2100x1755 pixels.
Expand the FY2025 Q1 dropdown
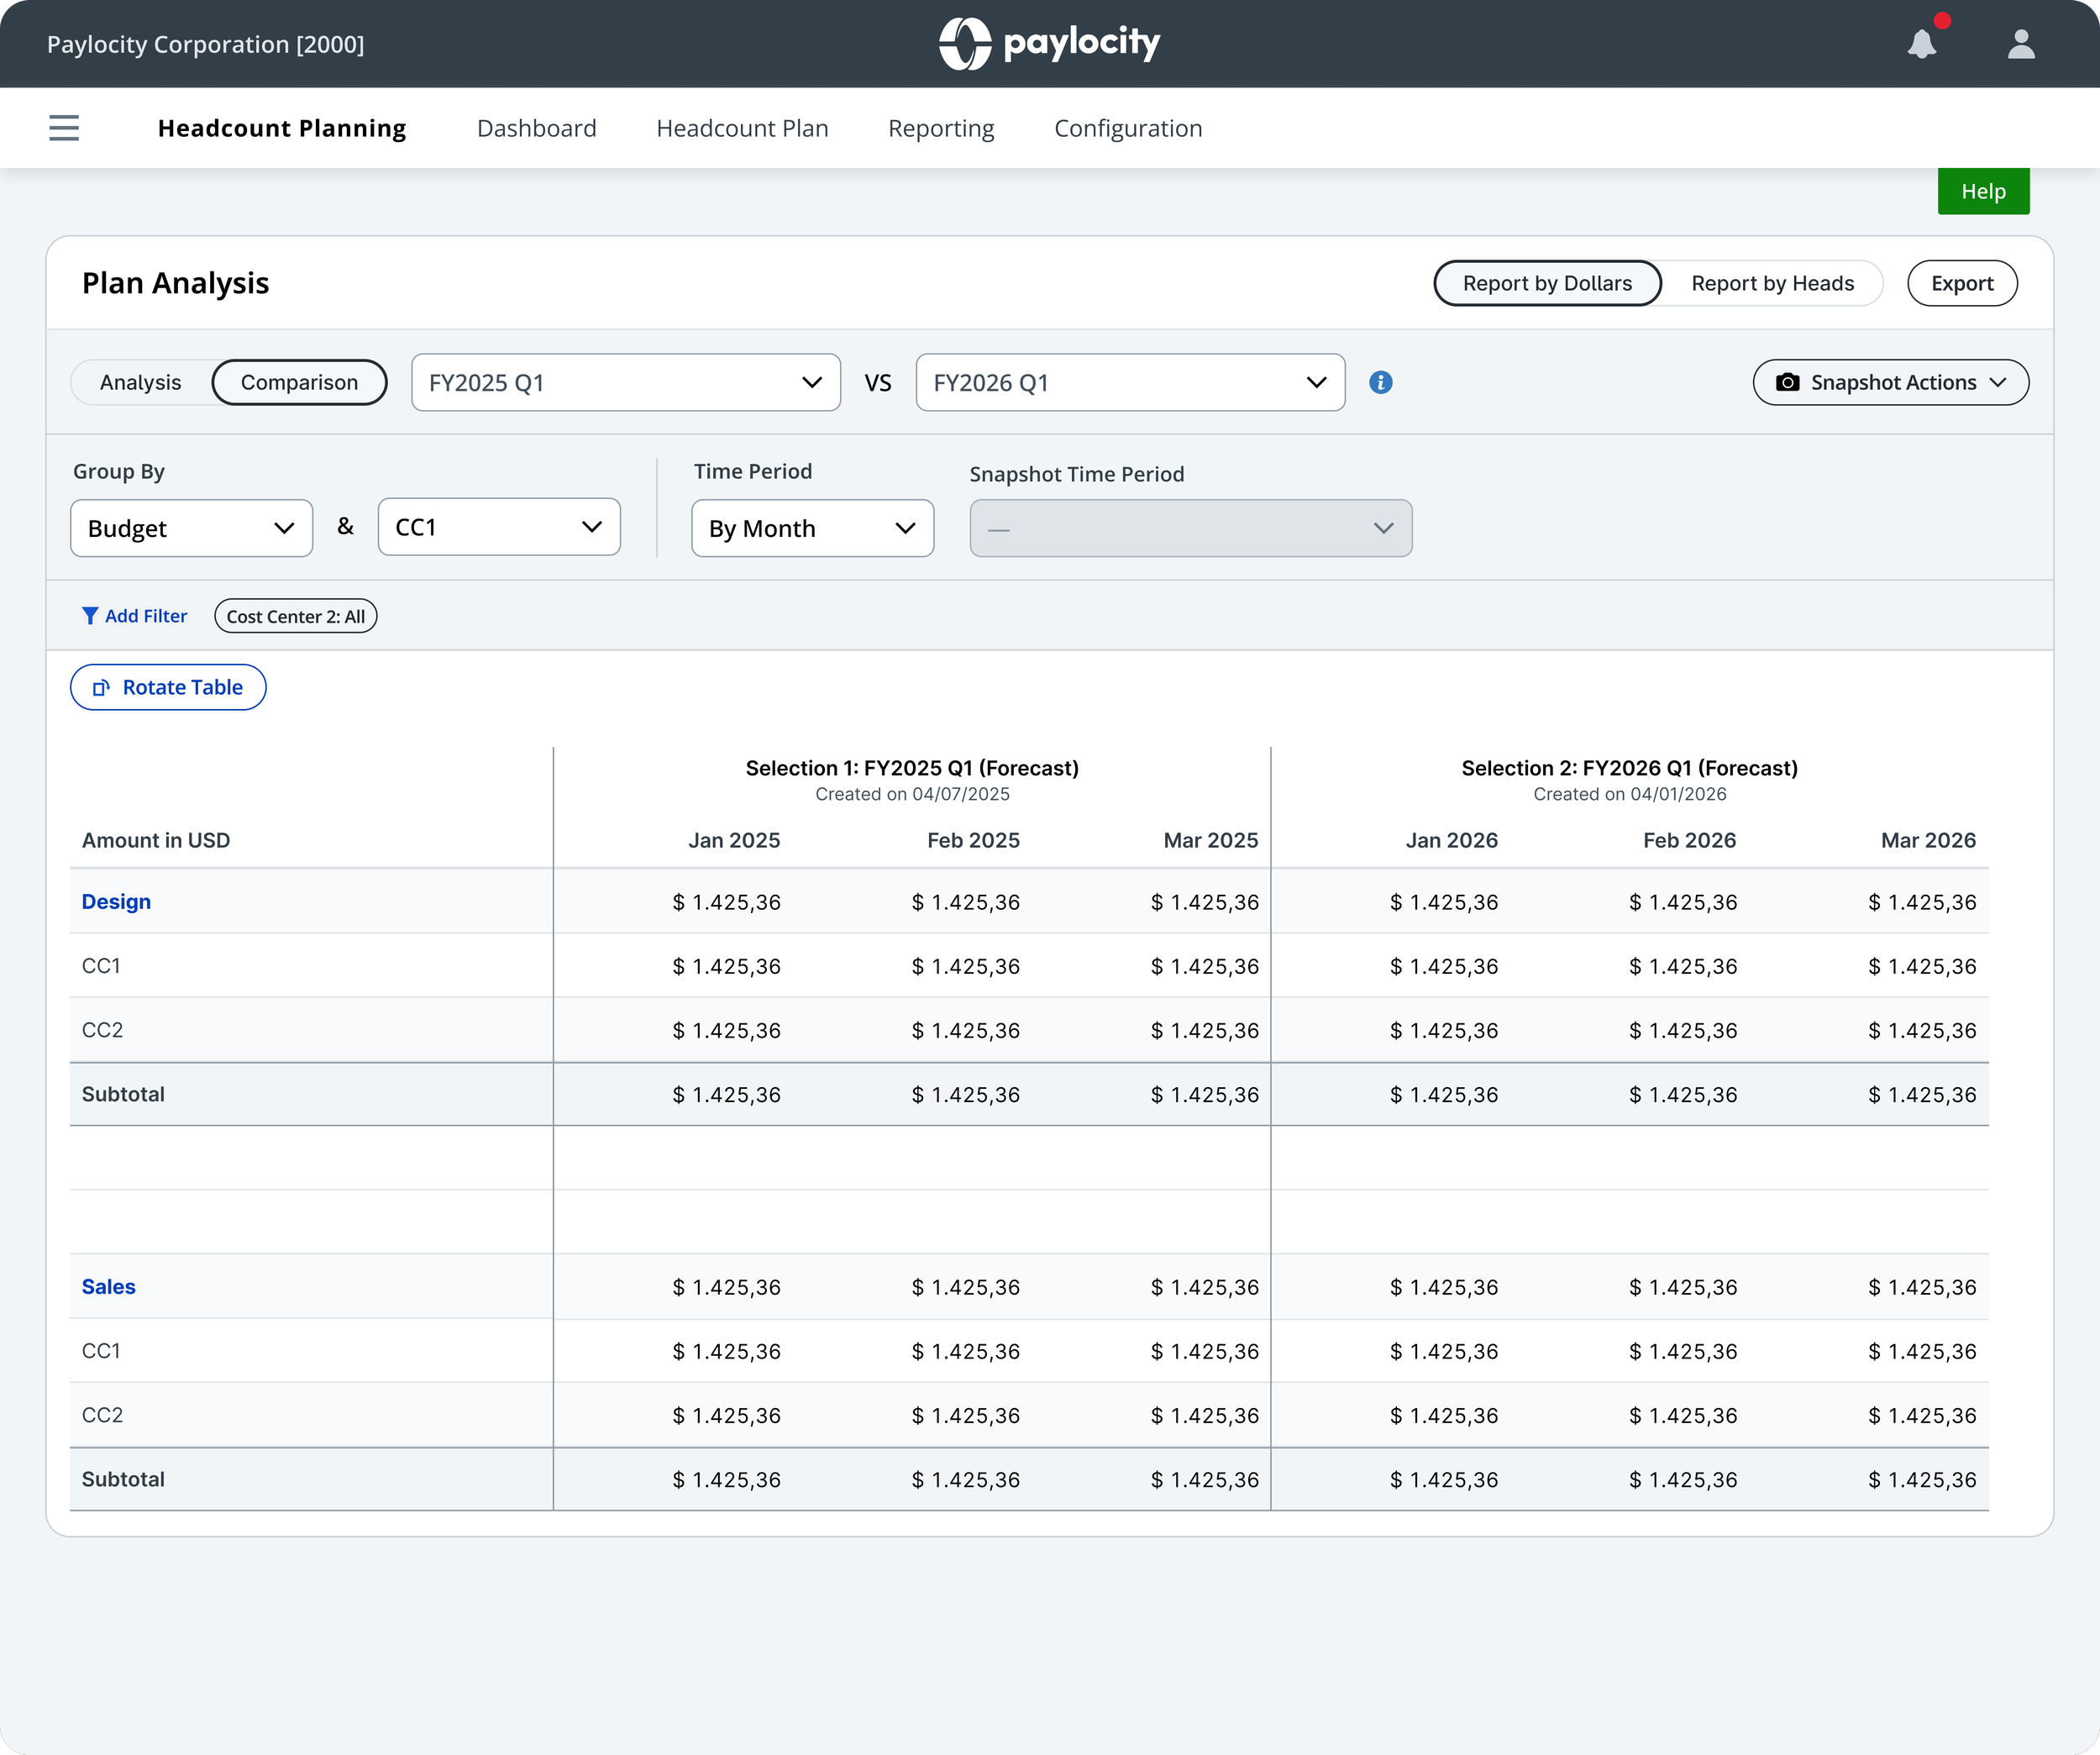tap(625, 382)
